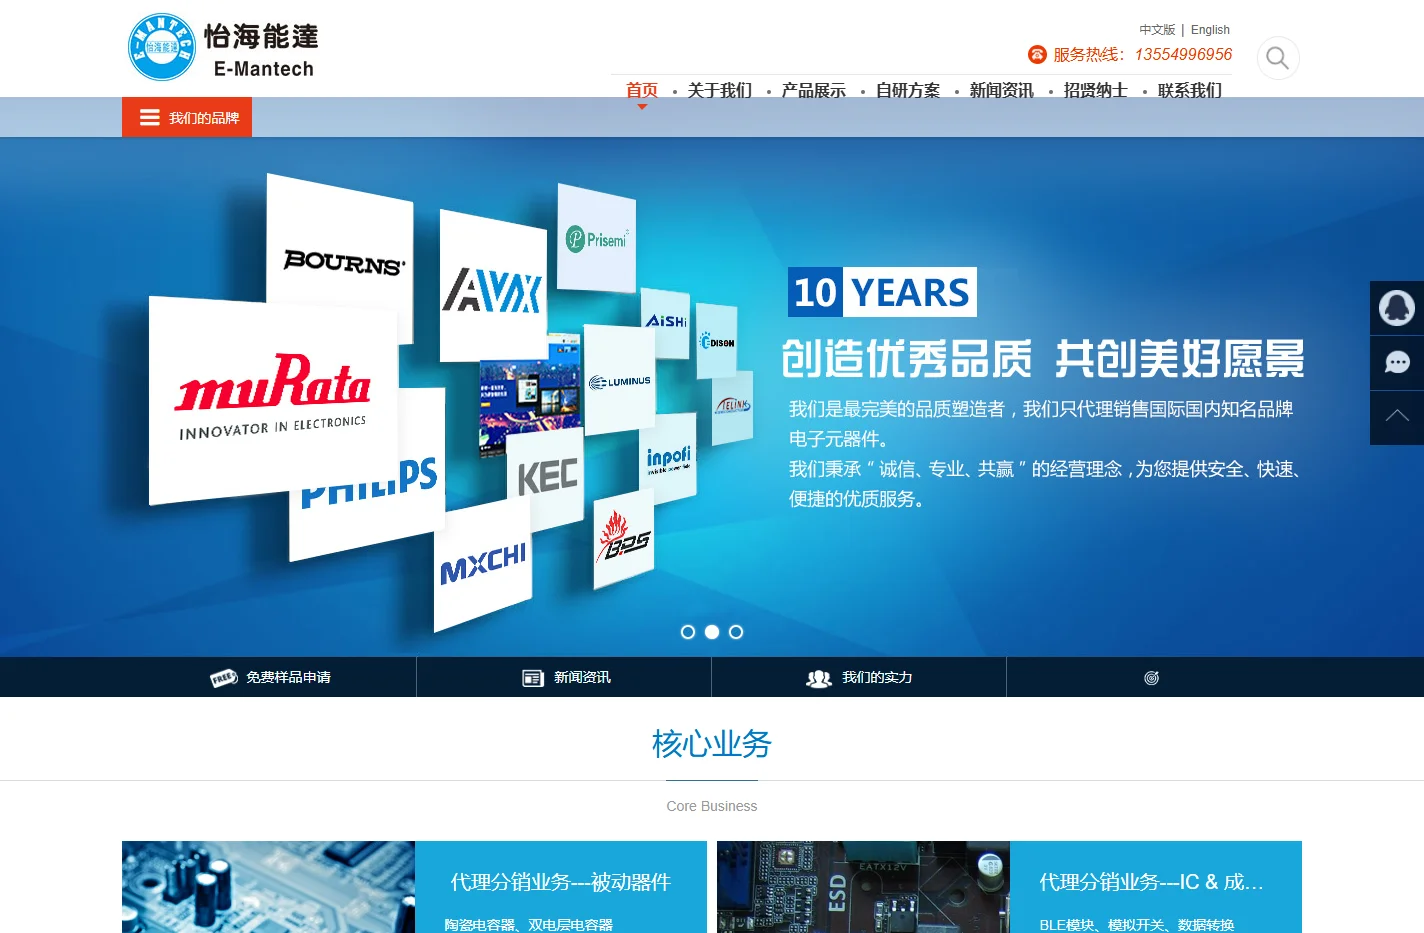1424x933 pixels.
Task: Click the AVX logo card
Action: (x=493, y=287)
